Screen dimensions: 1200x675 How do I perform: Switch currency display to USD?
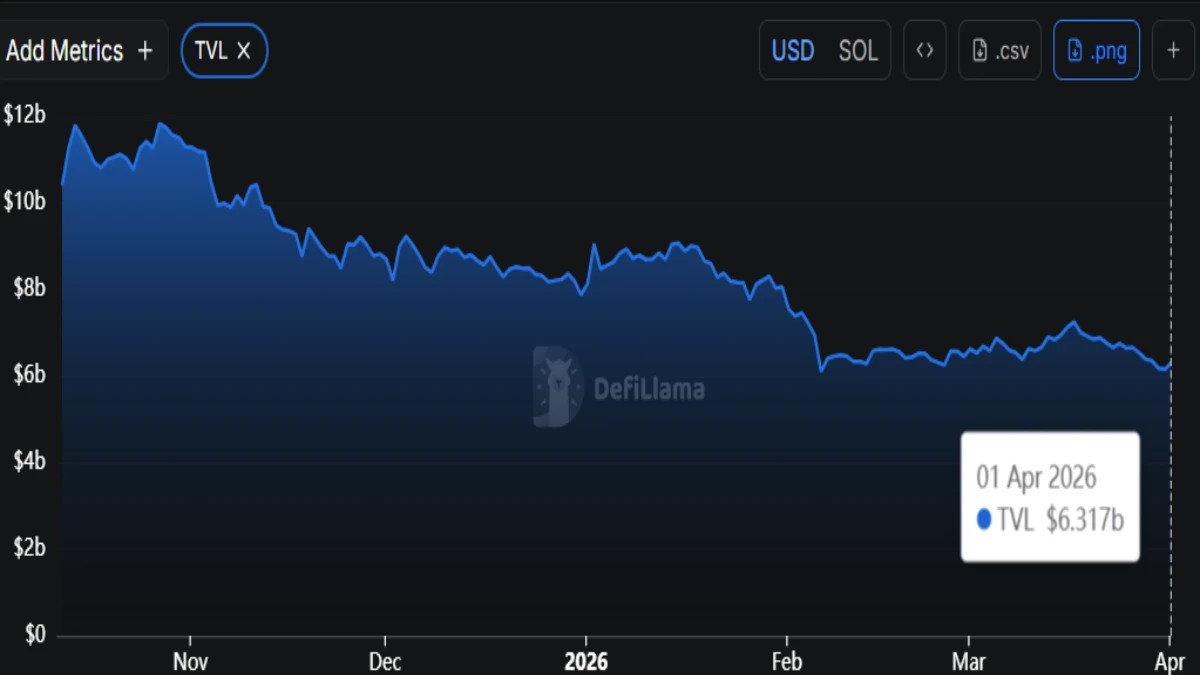point(792,50)
